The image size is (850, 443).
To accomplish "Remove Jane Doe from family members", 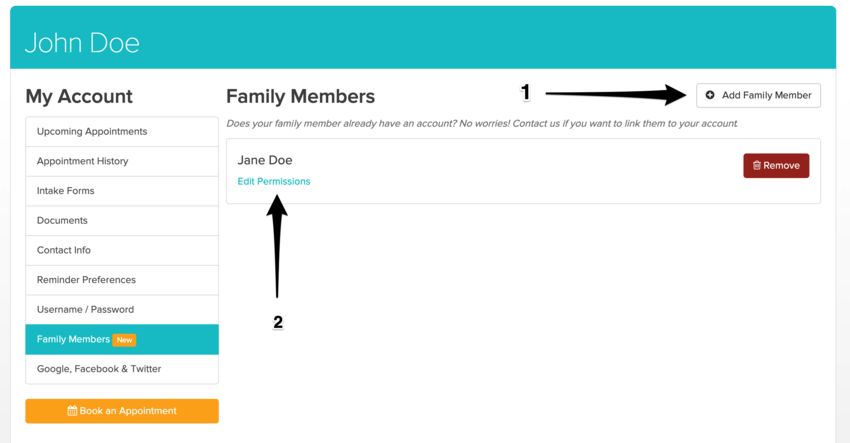I will pos(776,166).
